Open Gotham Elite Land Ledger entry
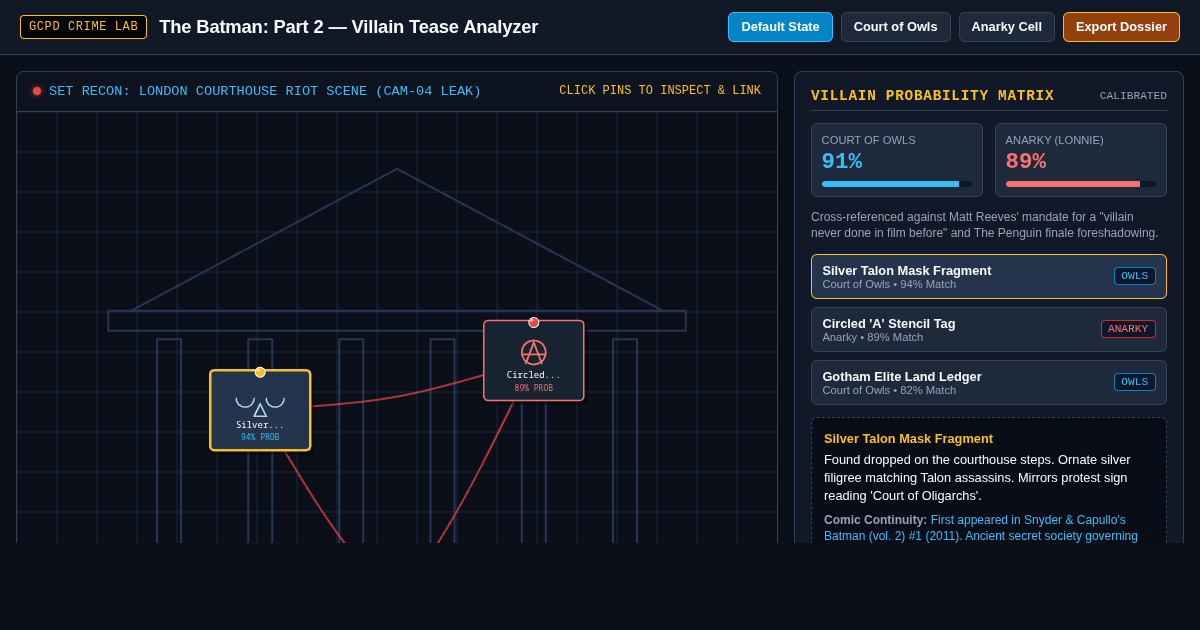 pos(989,383)
